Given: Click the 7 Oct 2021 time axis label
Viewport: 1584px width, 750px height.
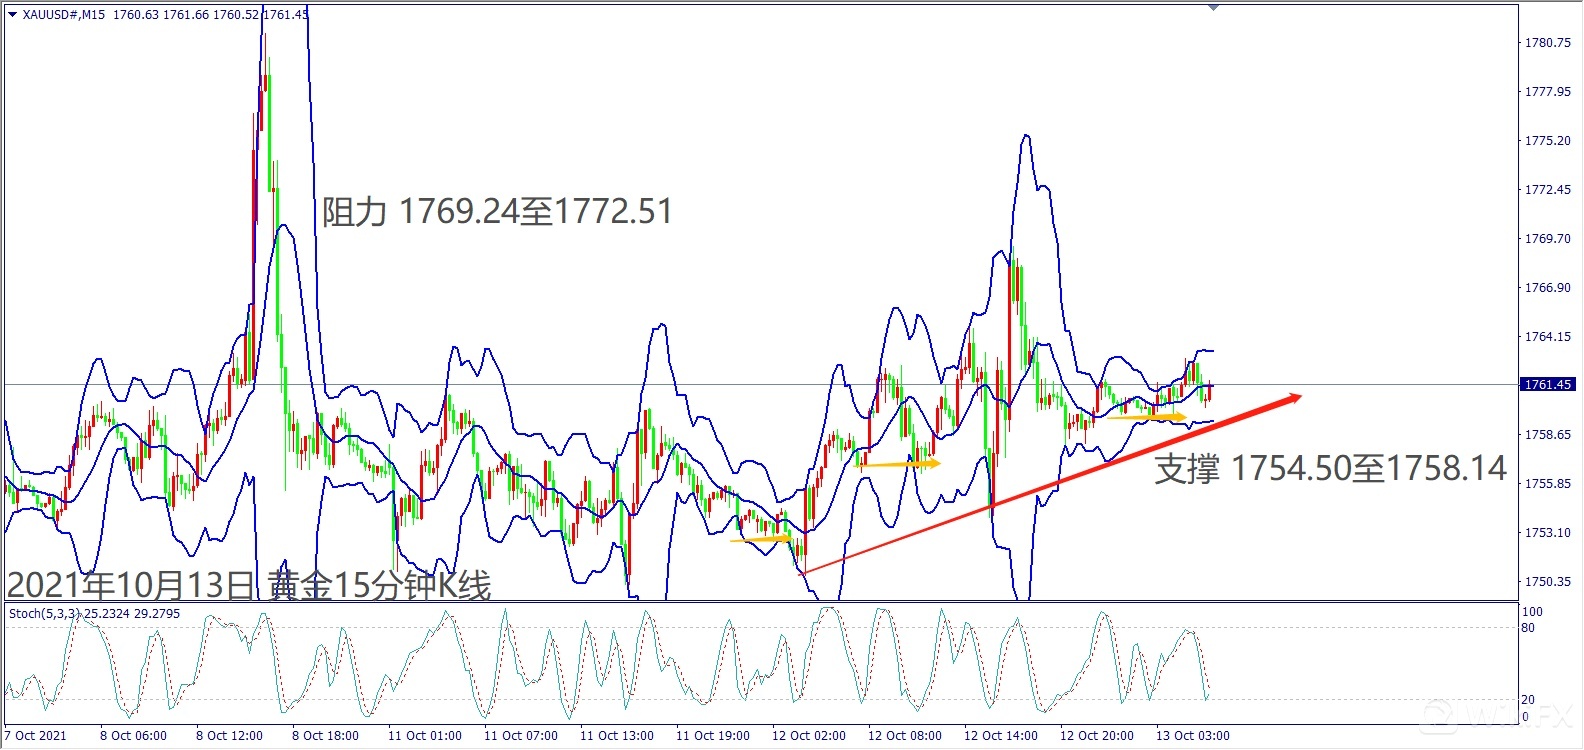Looking at the screenshot, I should click(x=36, y=736).
